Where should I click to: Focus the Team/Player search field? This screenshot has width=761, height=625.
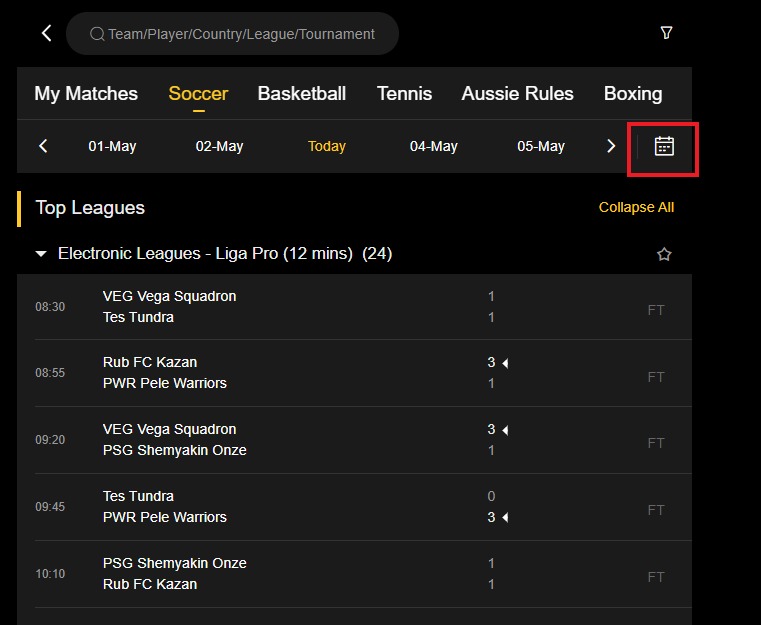pos(242,34)
